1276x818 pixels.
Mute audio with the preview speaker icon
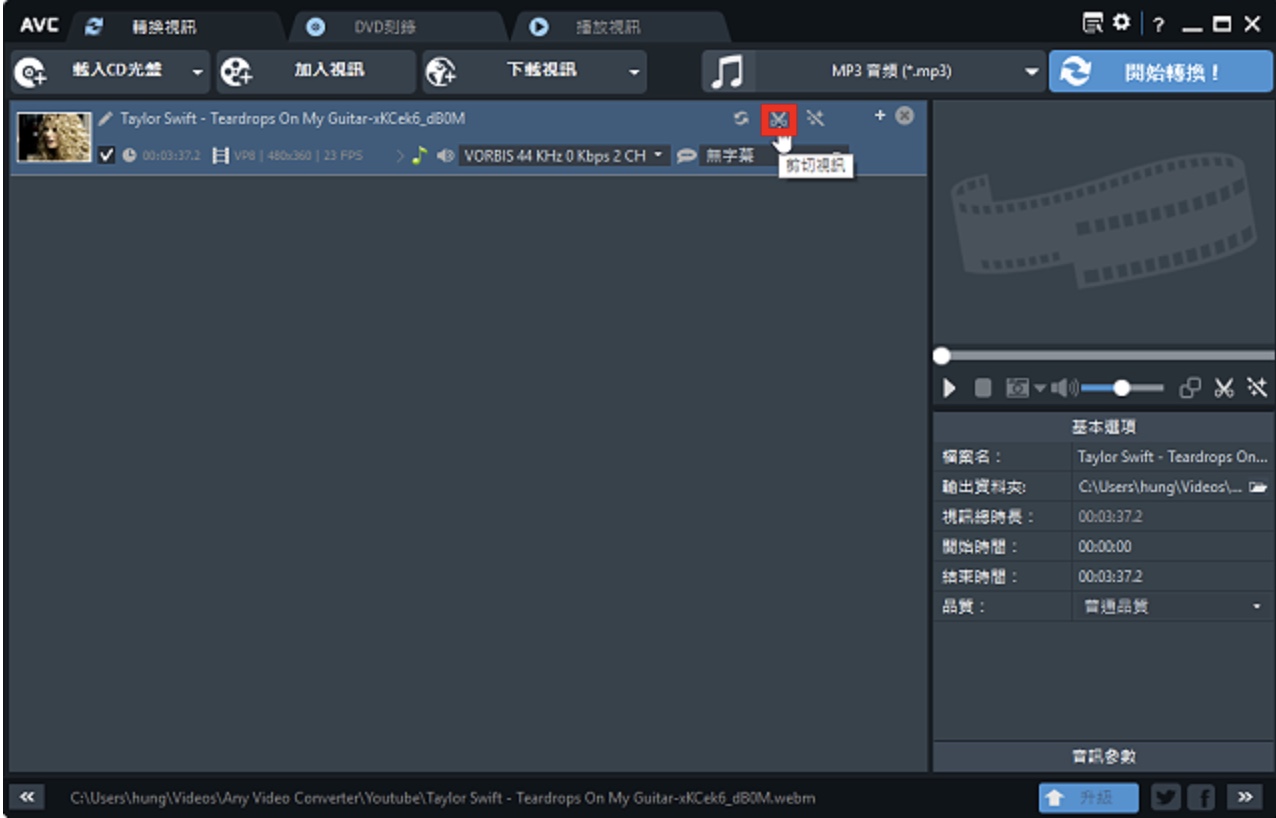point(1064,388)
